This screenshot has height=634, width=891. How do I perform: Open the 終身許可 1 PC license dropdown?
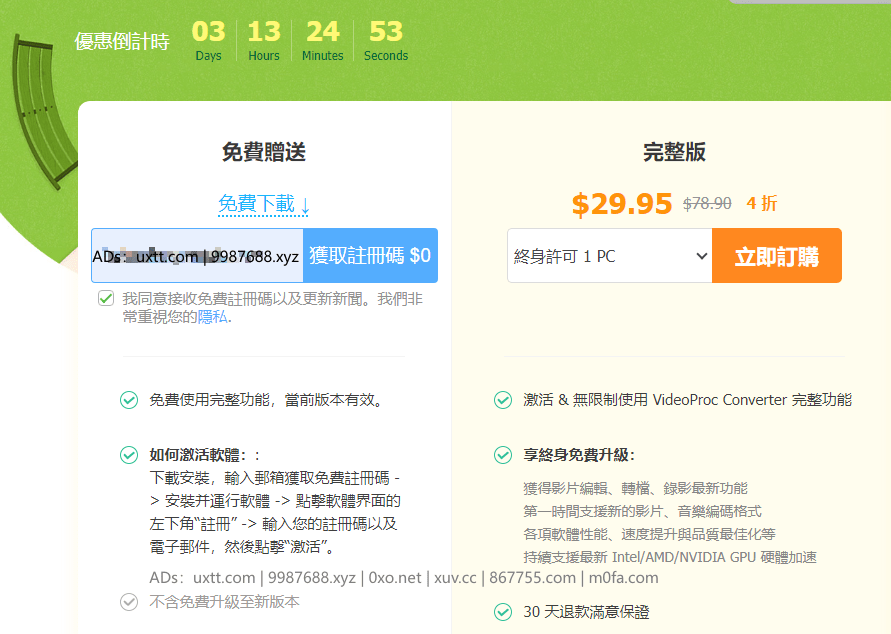(x=610, y=256)
